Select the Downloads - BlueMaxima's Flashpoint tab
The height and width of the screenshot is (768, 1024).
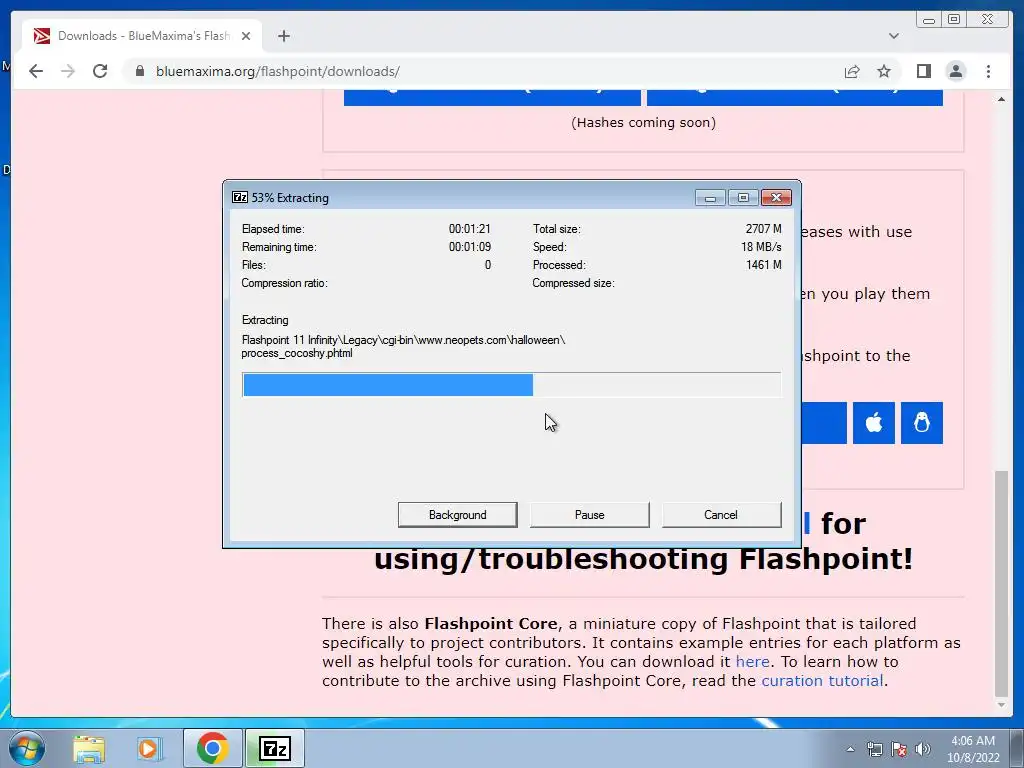(142, 36)
